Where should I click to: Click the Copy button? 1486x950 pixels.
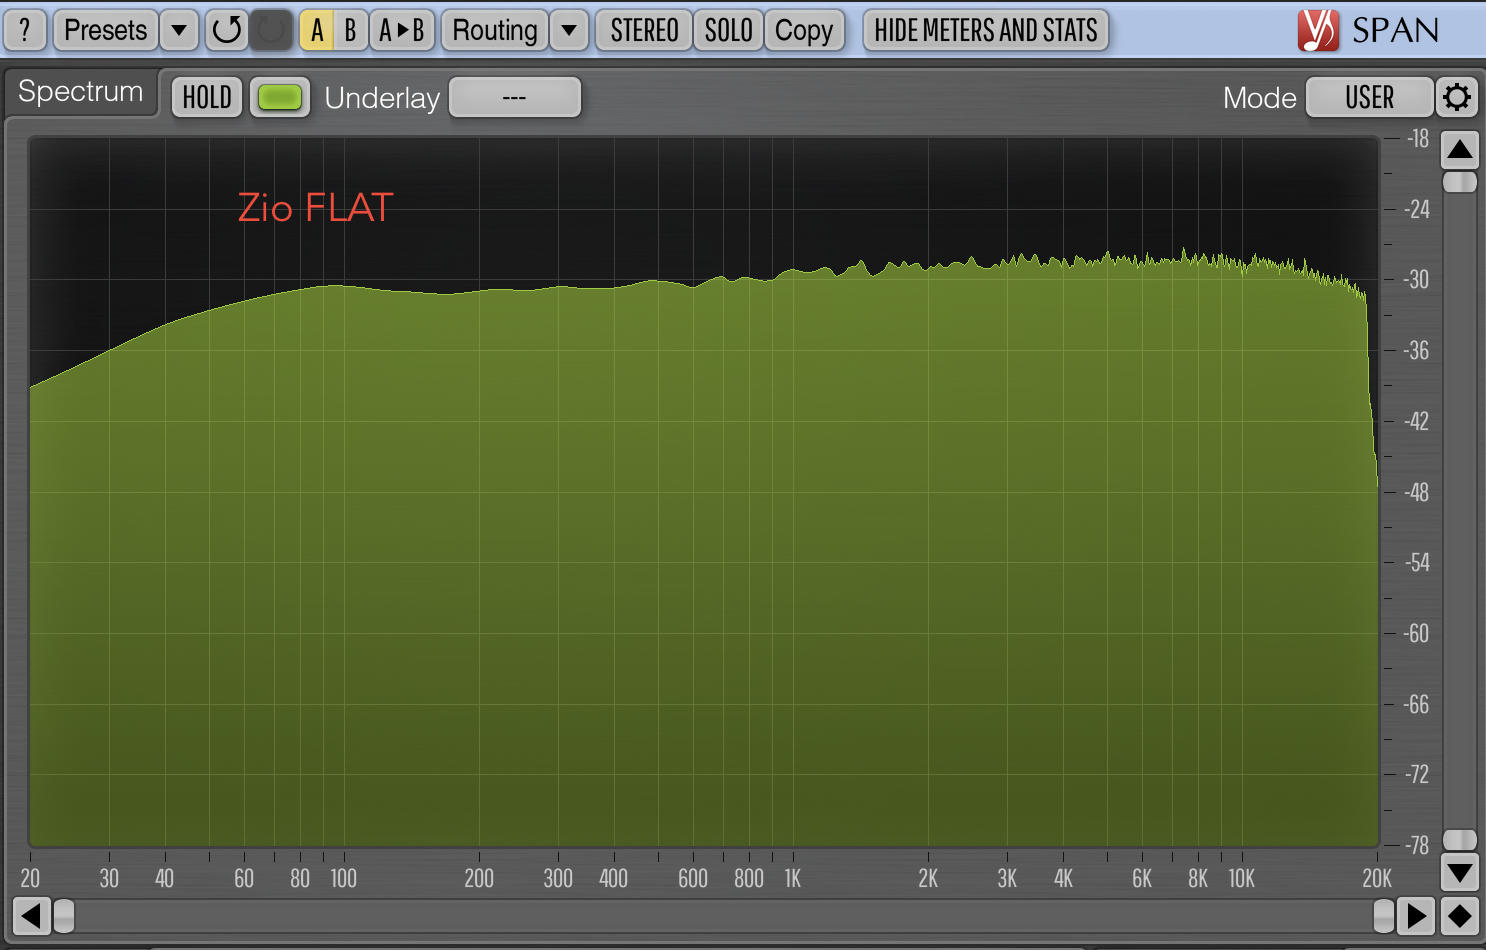coord(804,30)
